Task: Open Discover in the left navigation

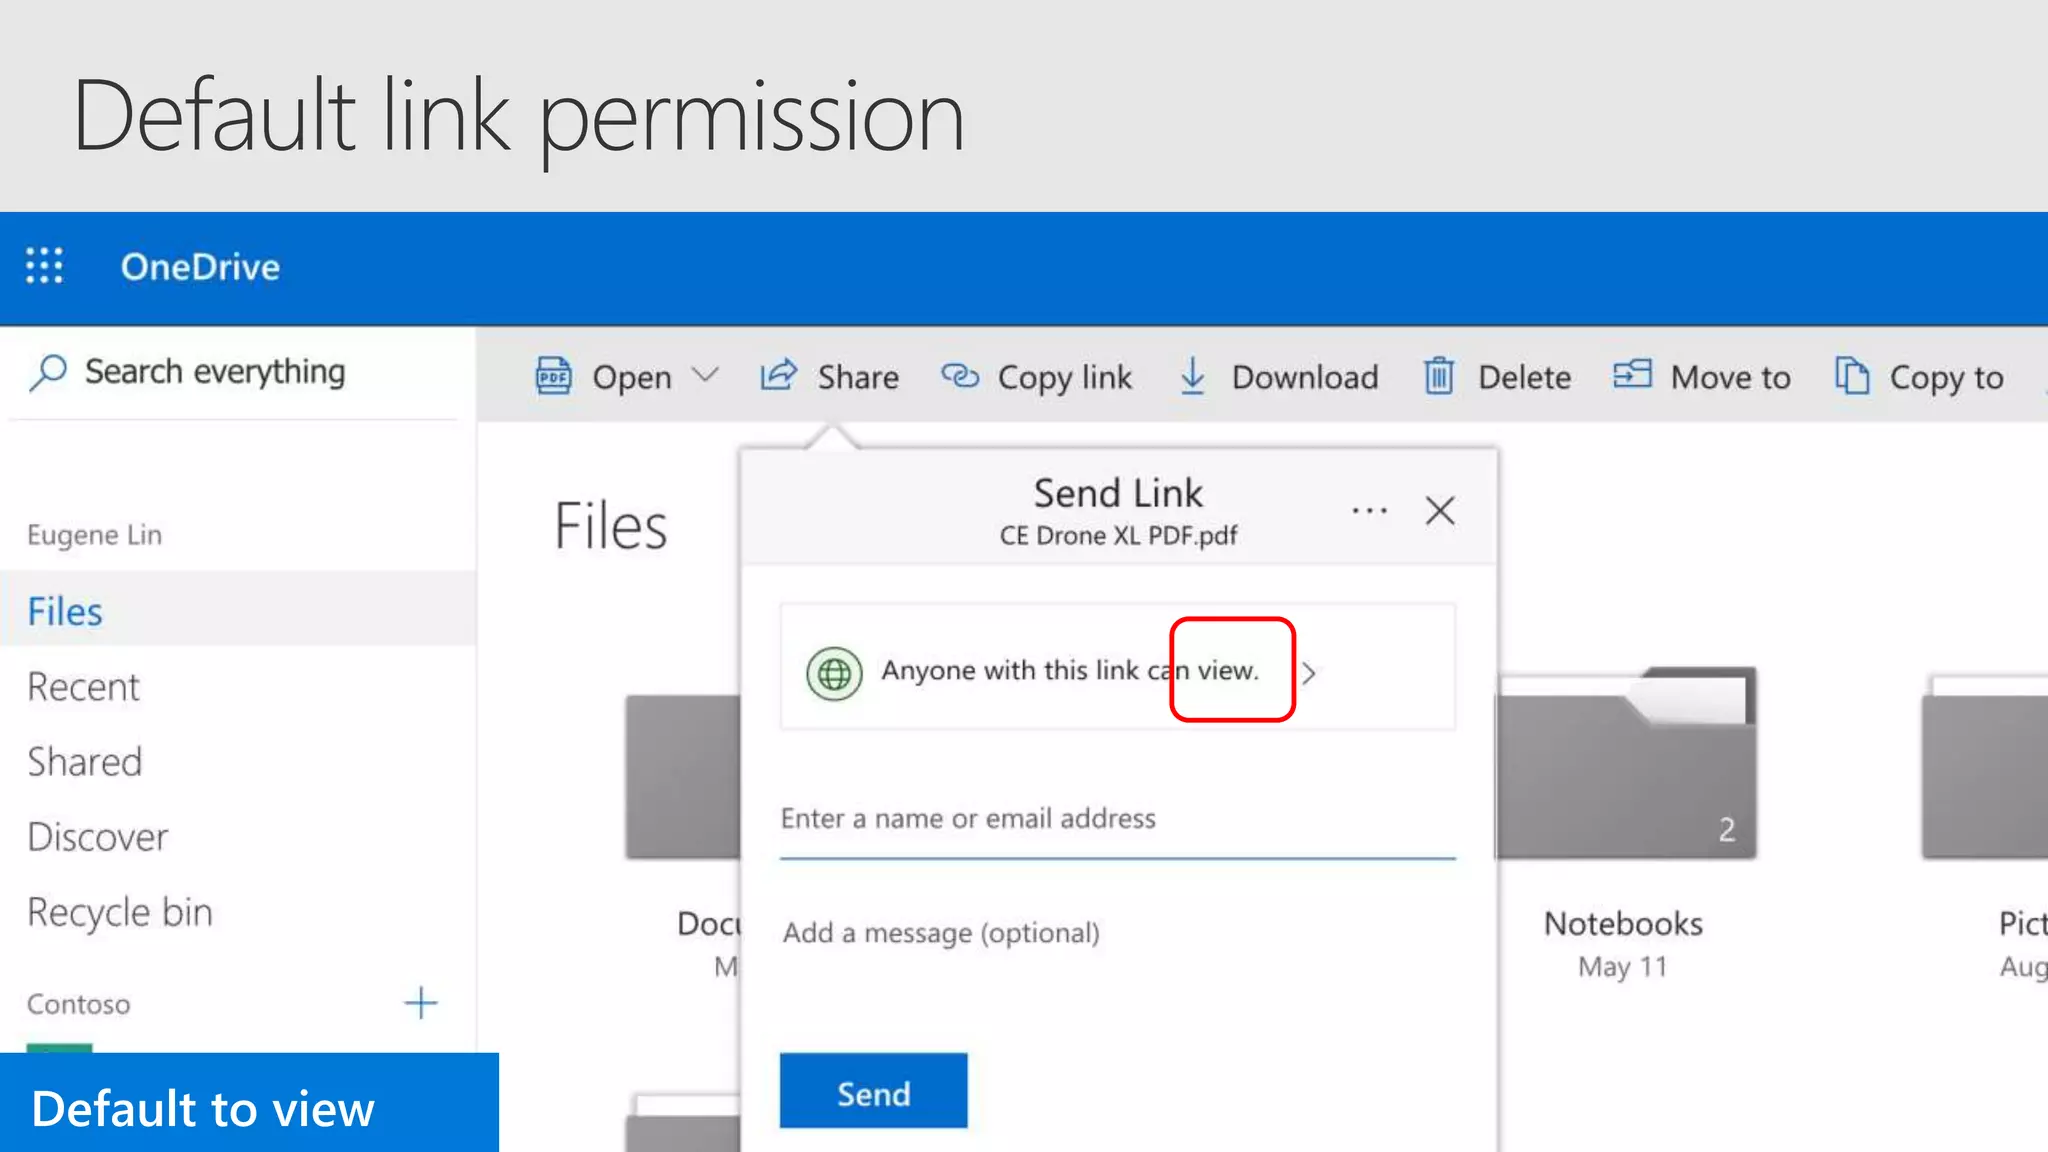Action: point(98,837)
